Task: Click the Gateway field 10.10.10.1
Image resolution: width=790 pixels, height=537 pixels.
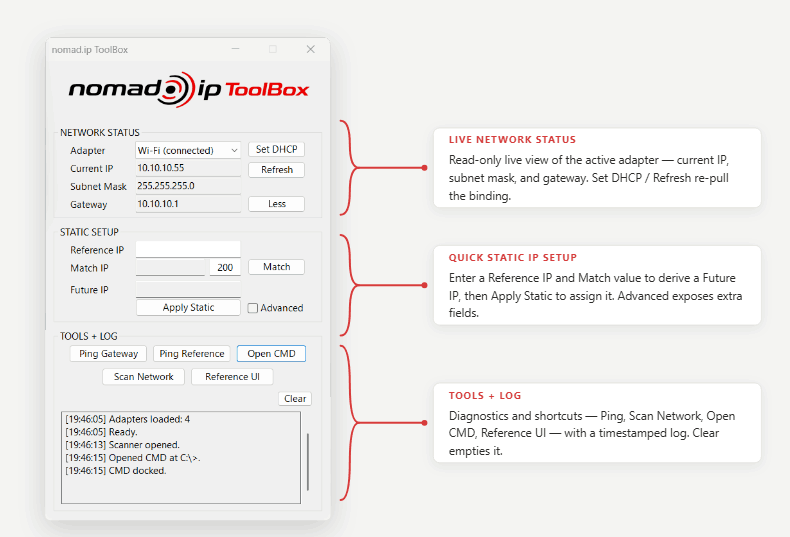Action: pyautogui.click(x=188, y=204)
